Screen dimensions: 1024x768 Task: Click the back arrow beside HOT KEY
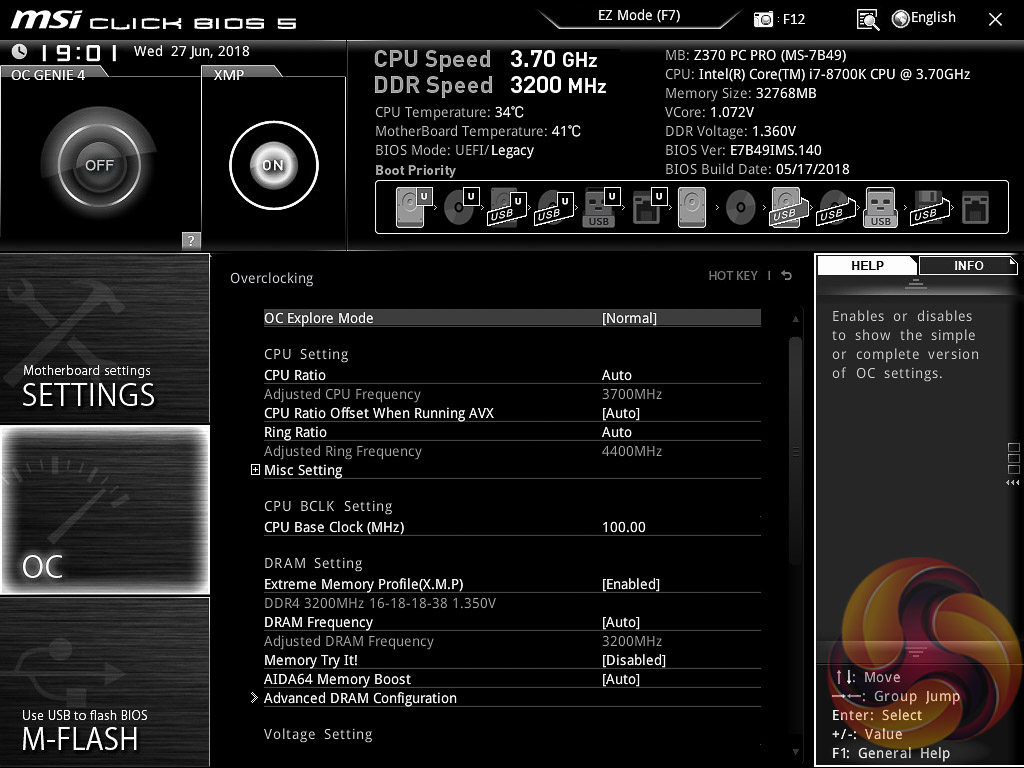[x=787, y=276]
